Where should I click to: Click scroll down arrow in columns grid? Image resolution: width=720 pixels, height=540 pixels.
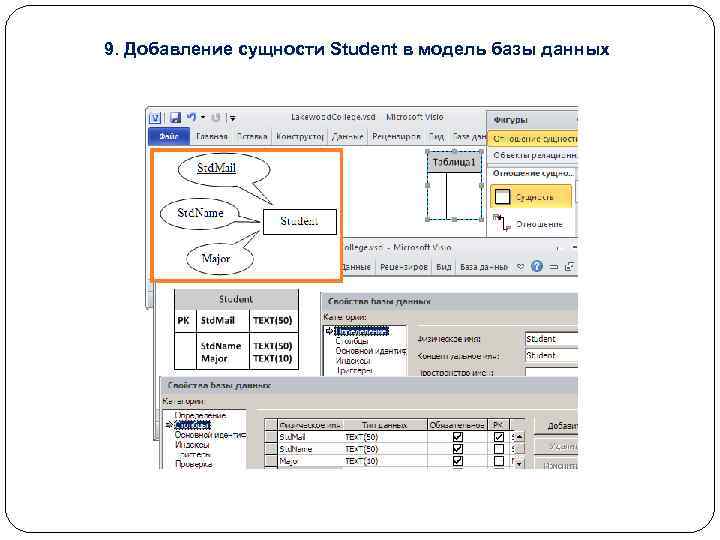coord(519,464)
